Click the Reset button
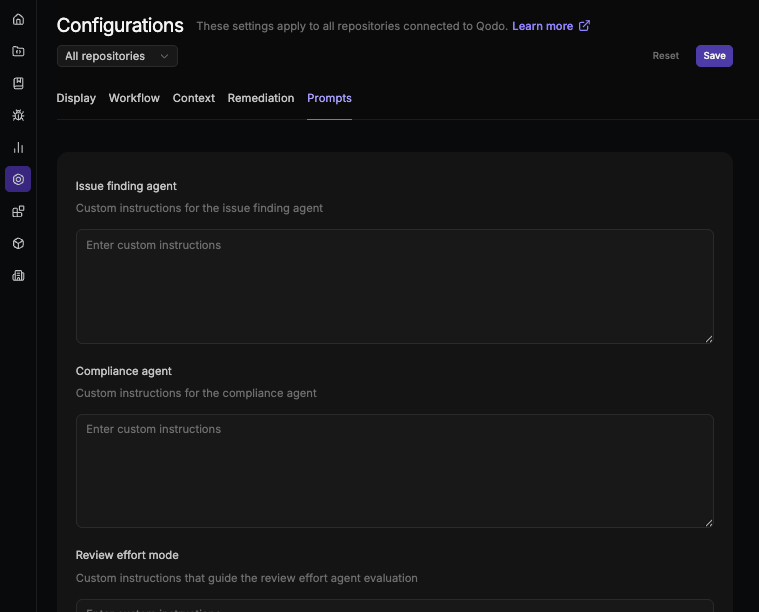The image size is (759, 612). [x=666, y=56]
